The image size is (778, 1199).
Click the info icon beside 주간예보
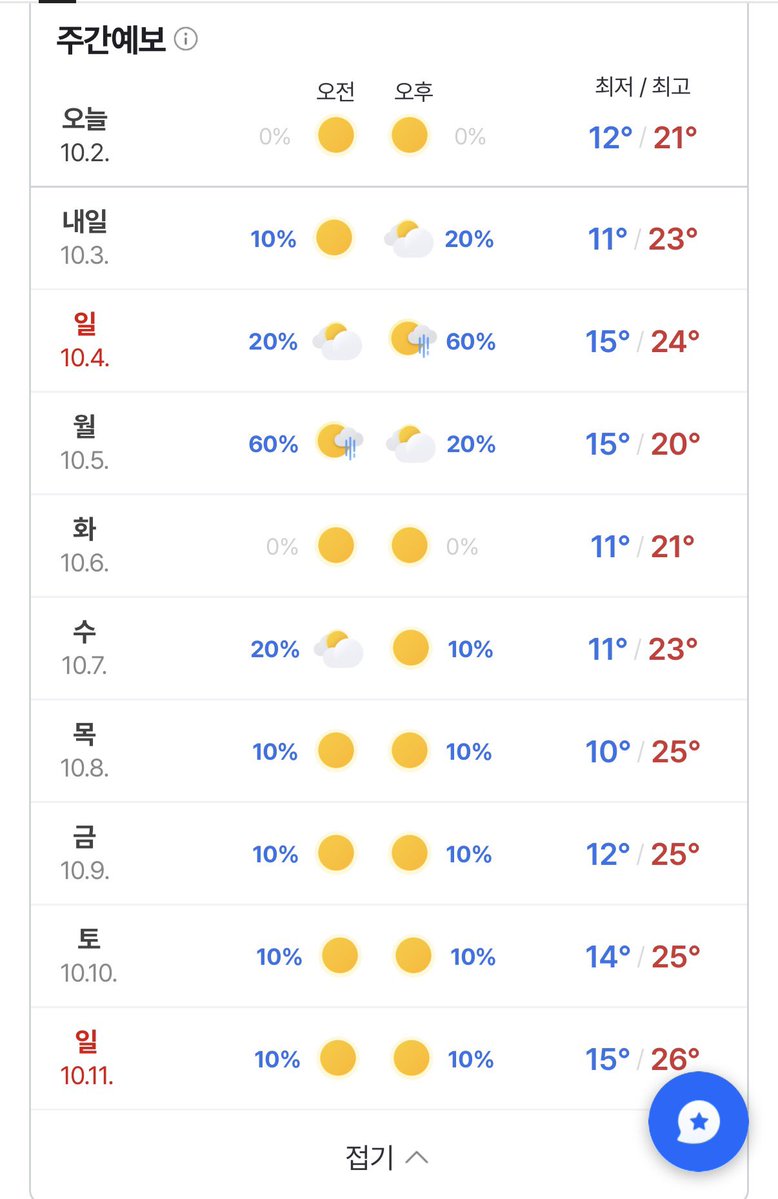pos(186,38)
